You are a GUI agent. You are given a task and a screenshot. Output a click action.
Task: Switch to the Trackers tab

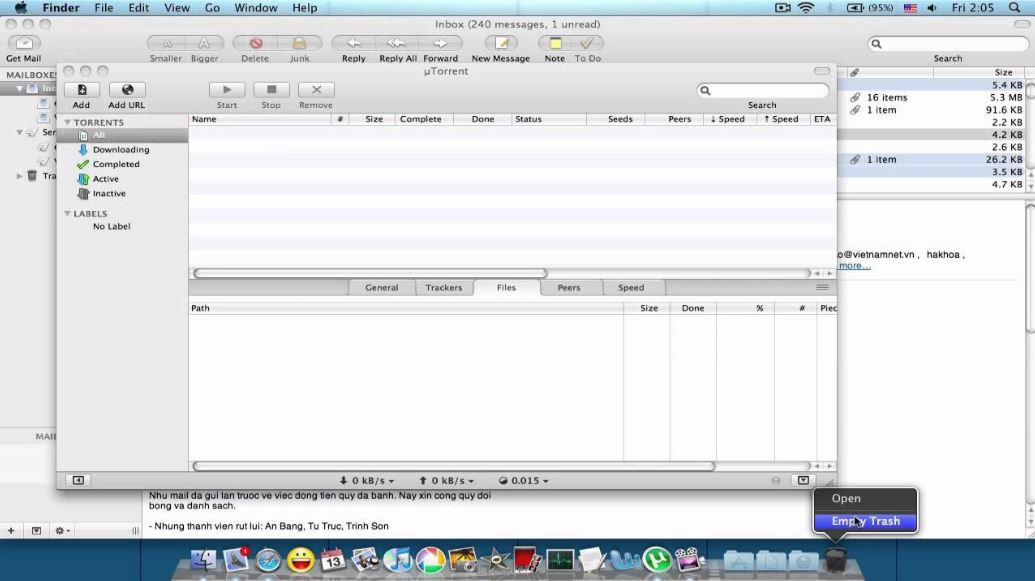443,287
